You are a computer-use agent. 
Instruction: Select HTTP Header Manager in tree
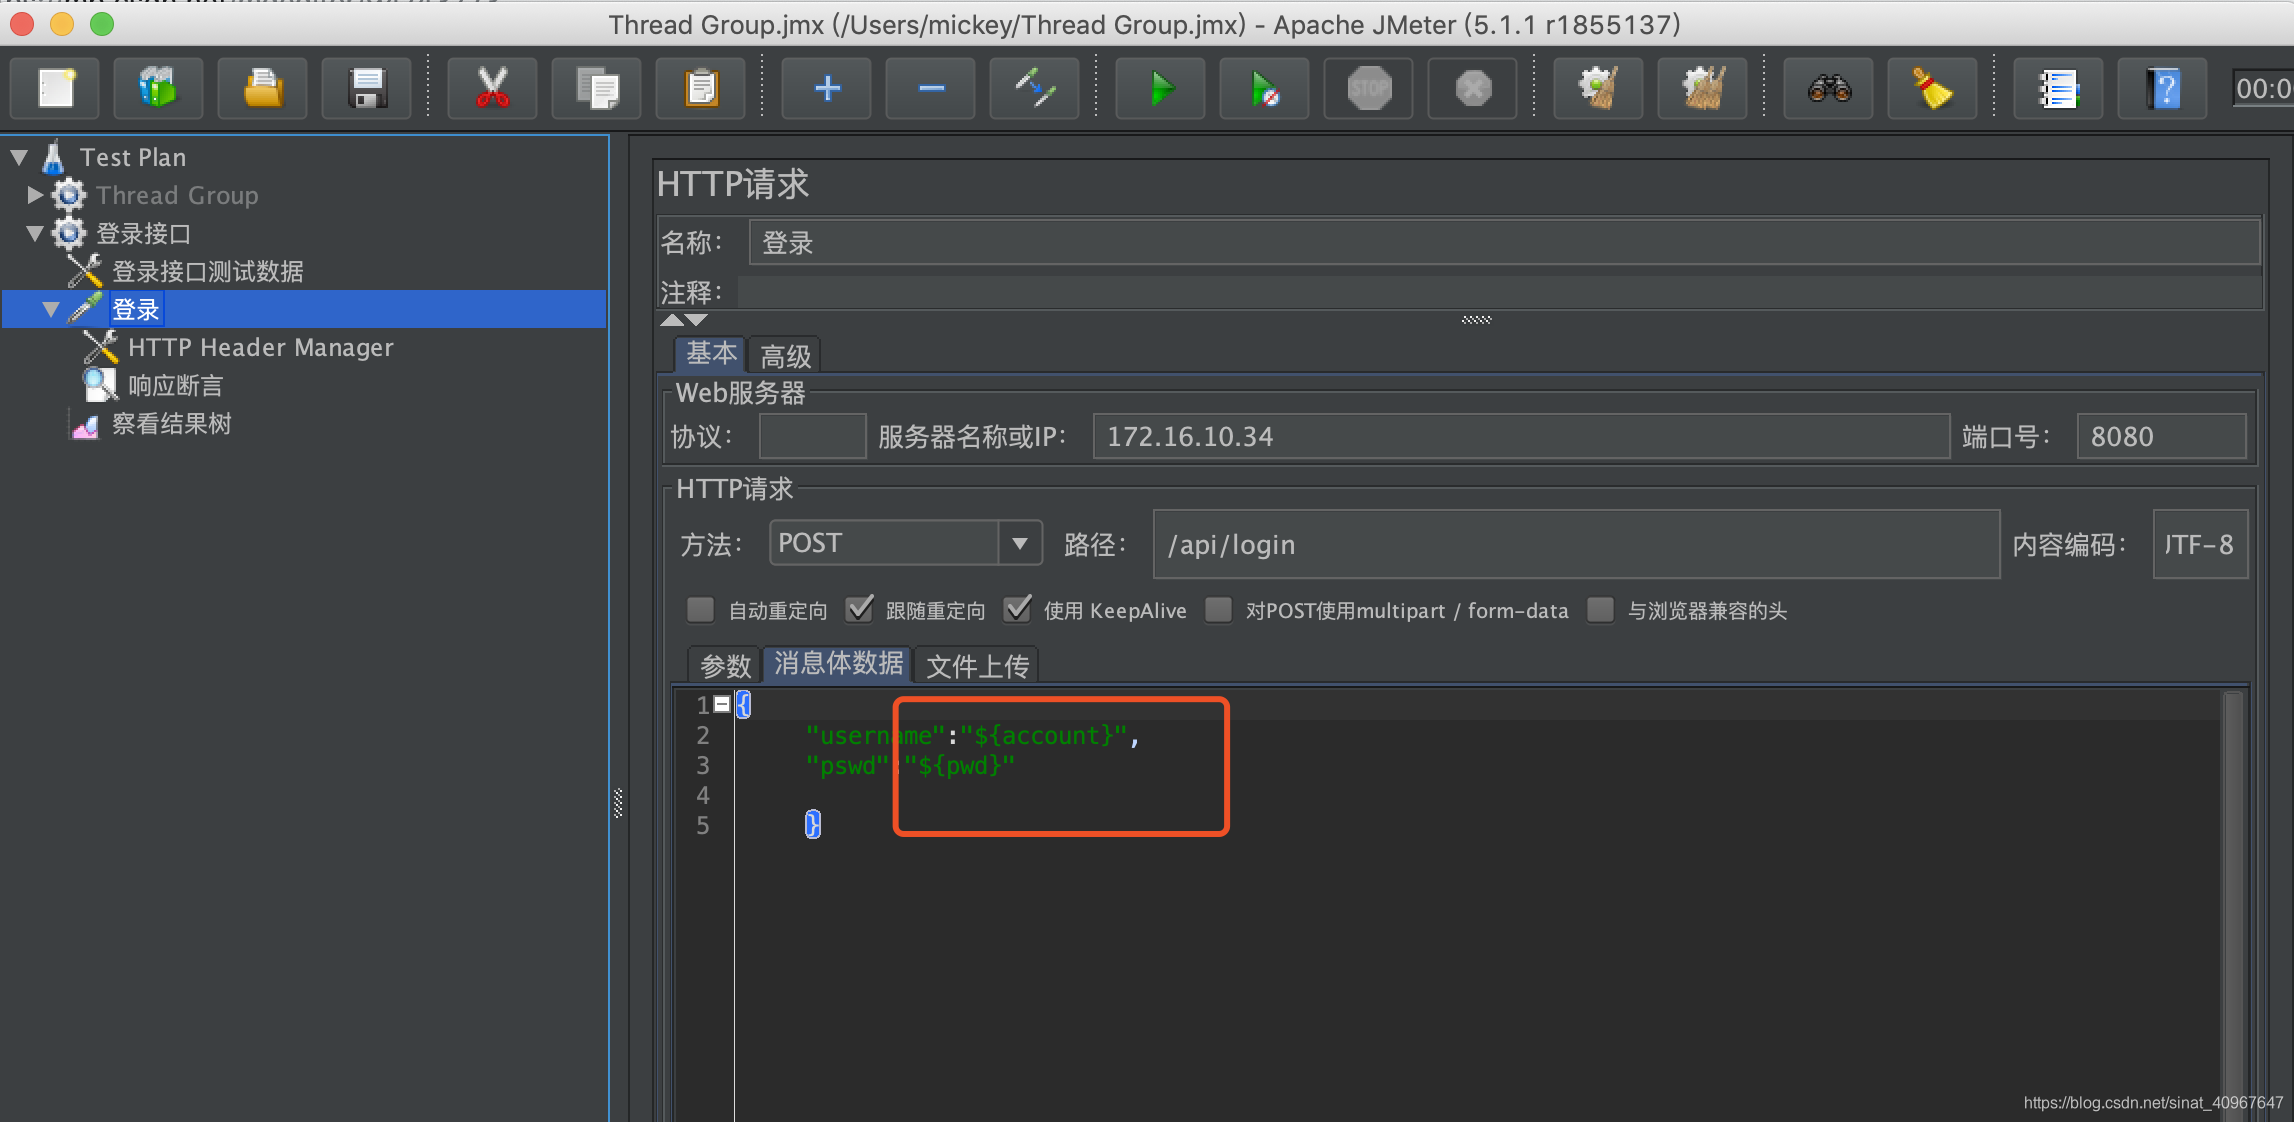tap(260, 347)
